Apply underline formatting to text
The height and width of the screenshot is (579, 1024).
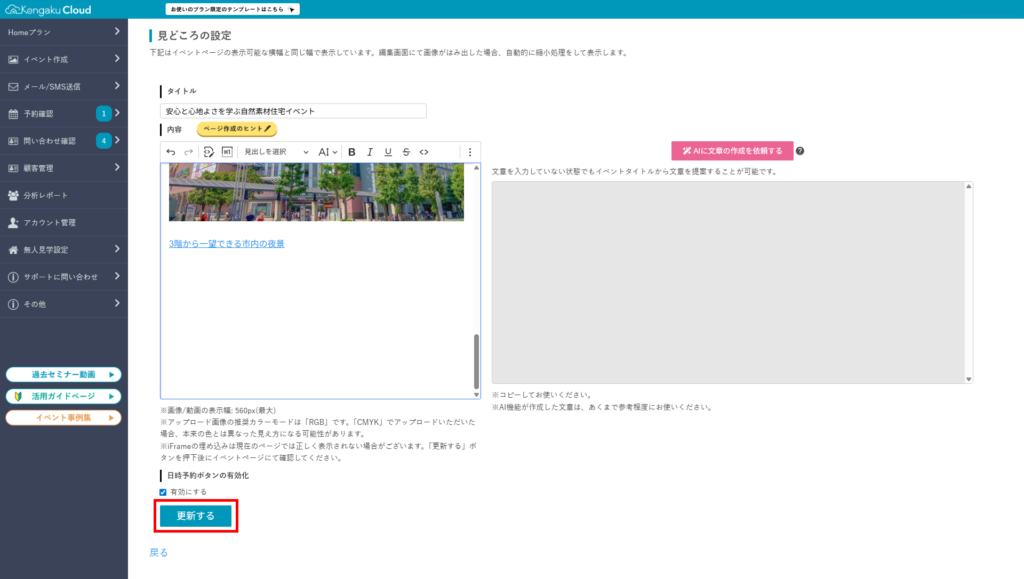tap(387, 152)
